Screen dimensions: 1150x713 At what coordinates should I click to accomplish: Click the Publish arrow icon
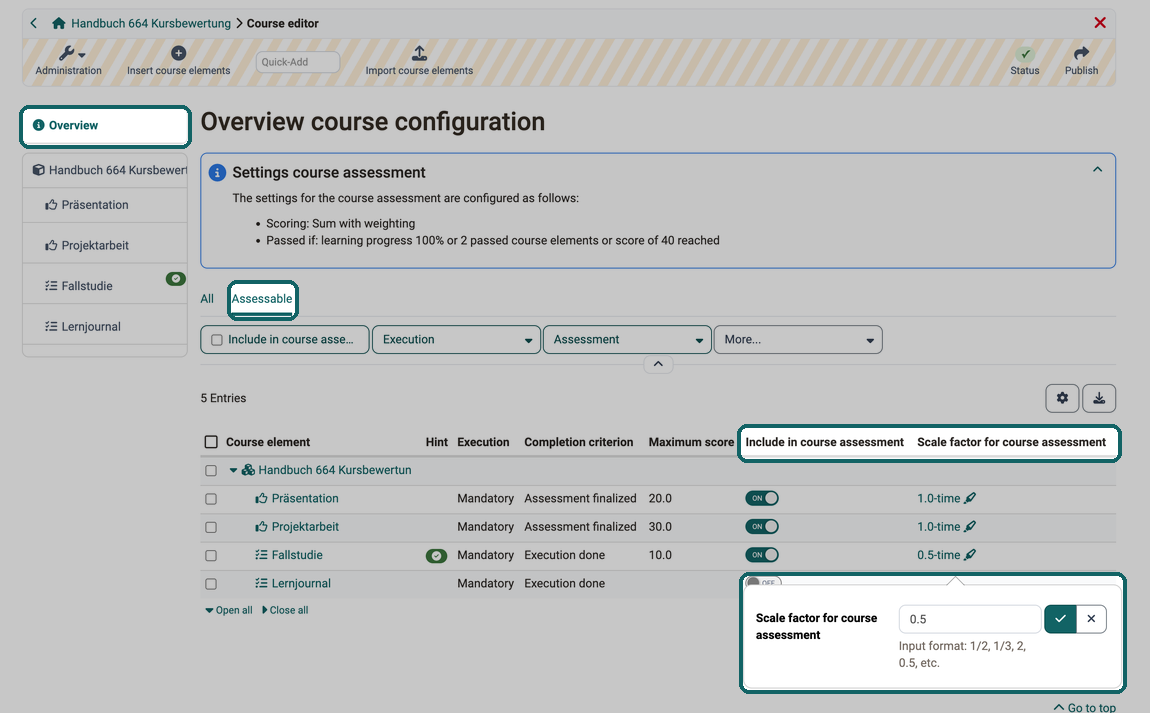click(x=1081, y=53)
